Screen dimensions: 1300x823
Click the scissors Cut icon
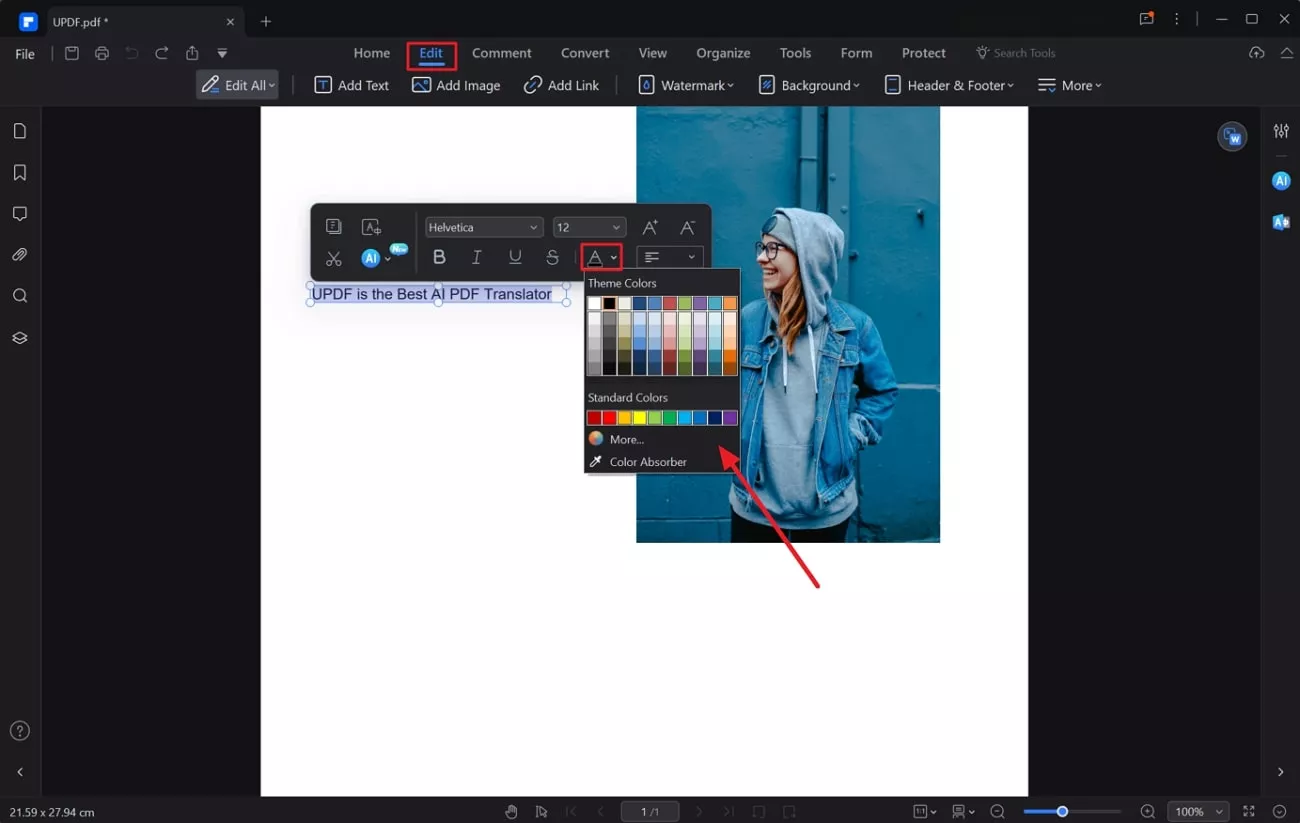(x=334, y=258)
